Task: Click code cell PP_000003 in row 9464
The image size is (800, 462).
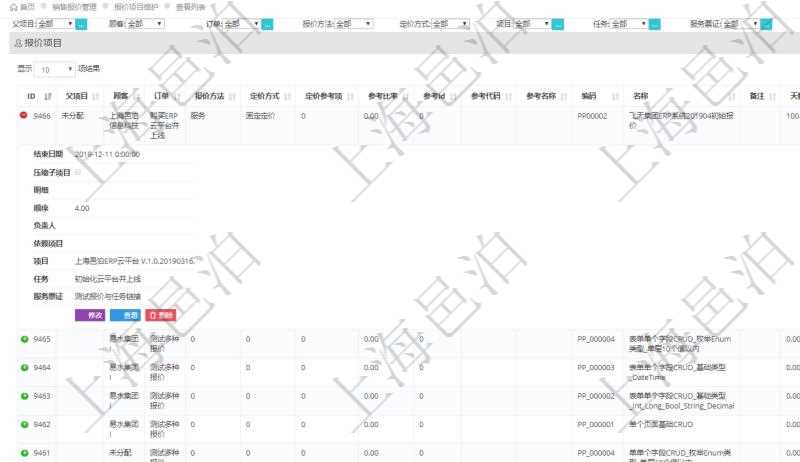Action: 596,367
